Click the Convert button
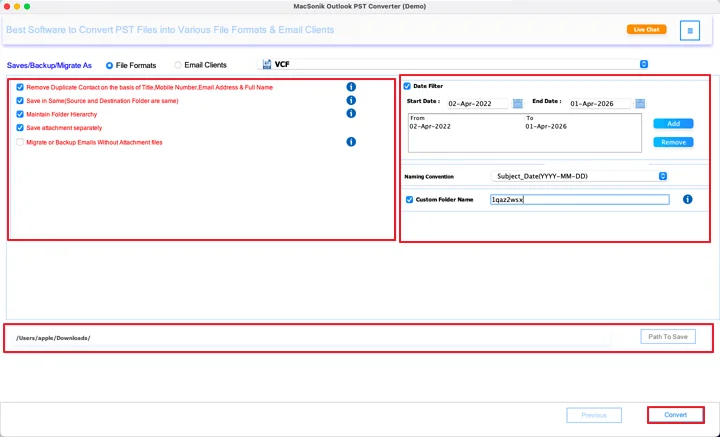The height and width of the screenshot is (437, 720). pos(675,415)
